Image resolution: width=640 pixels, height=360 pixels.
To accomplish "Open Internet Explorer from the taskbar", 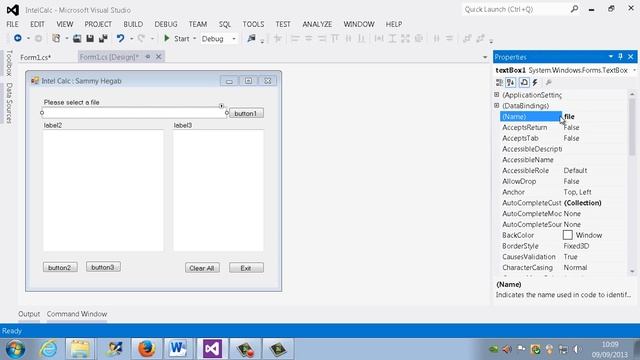I will [x=48, y=349].
